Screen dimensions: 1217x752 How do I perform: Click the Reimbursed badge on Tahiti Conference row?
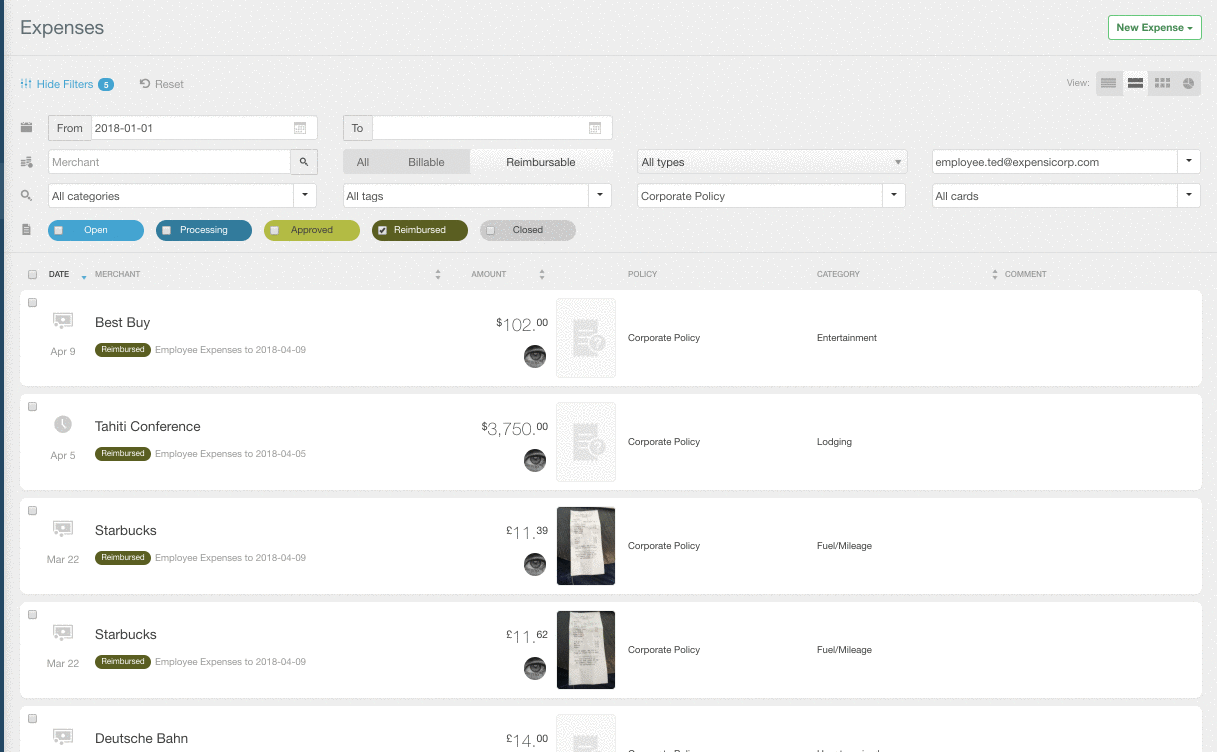click(x=123, y=454)
